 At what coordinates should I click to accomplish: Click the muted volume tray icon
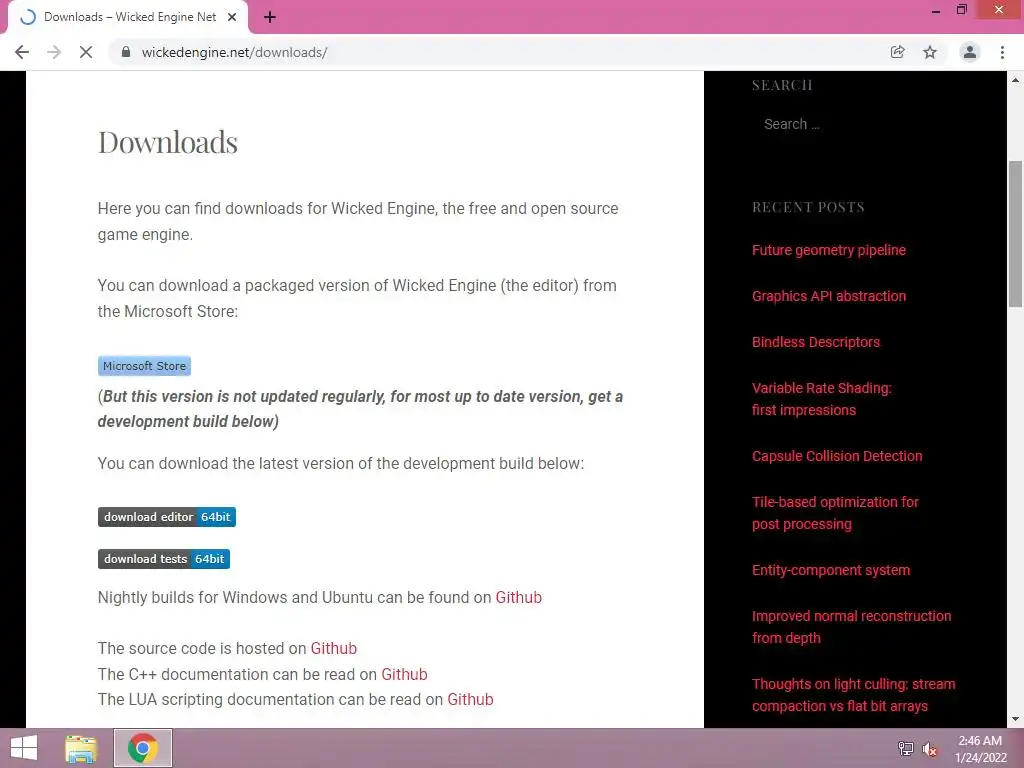tap(929, 749)
